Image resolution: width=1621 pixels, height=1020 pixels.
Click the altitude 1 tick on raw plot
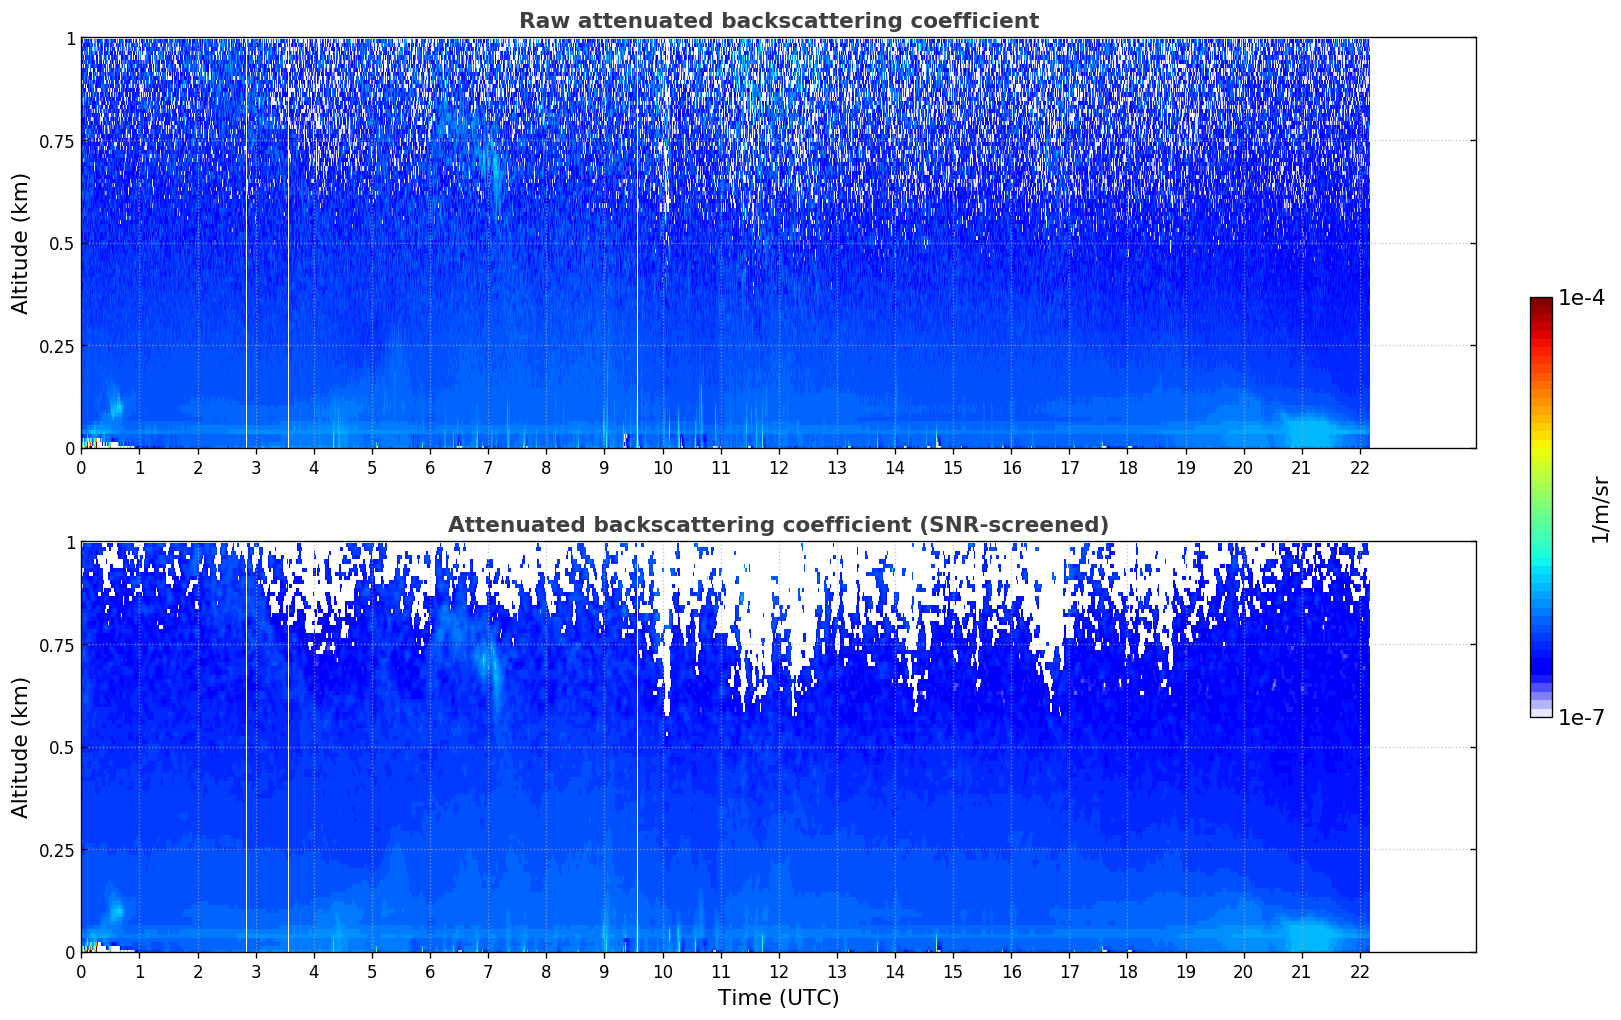[70, 38]
